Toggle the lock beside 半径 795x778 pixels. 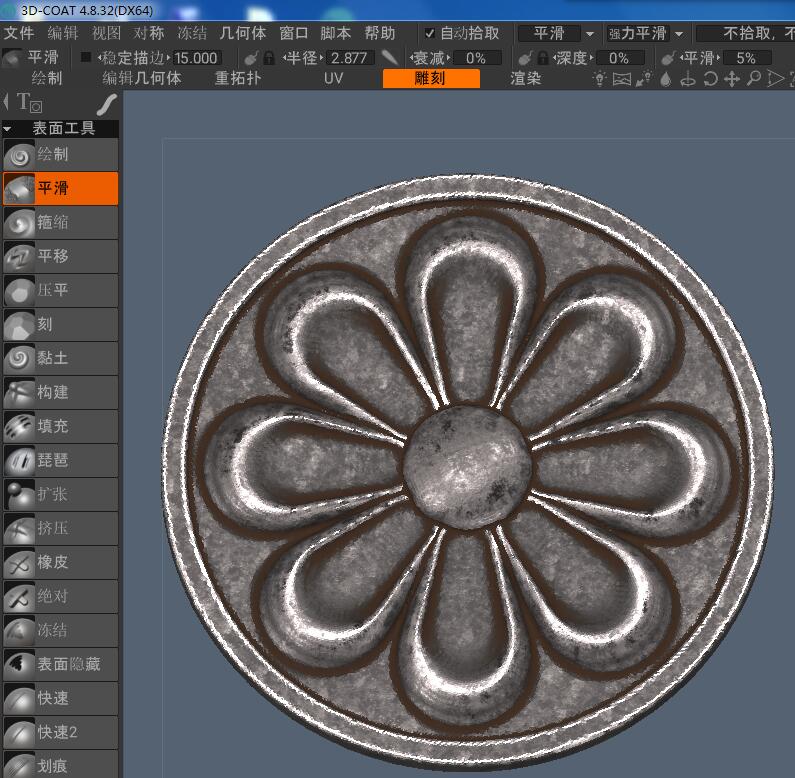269,58
